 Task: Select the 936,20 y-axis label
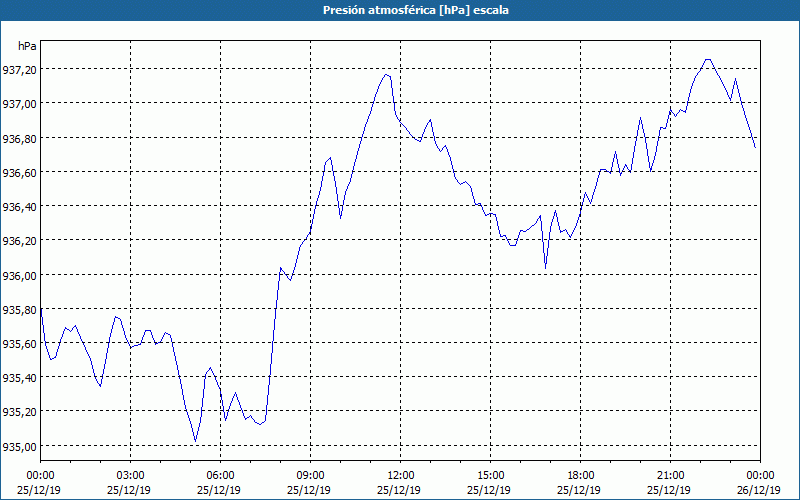pos(19,241)
